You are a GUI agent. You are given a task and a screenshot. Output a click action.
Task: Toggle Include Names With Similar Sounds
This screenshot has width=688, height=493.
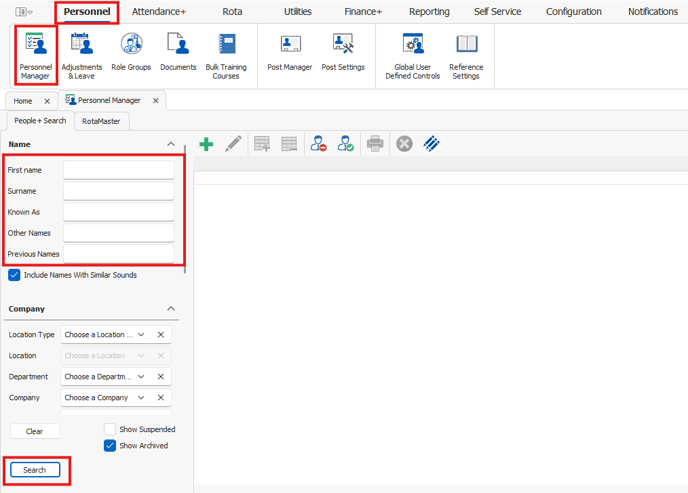tap(14, 275)
